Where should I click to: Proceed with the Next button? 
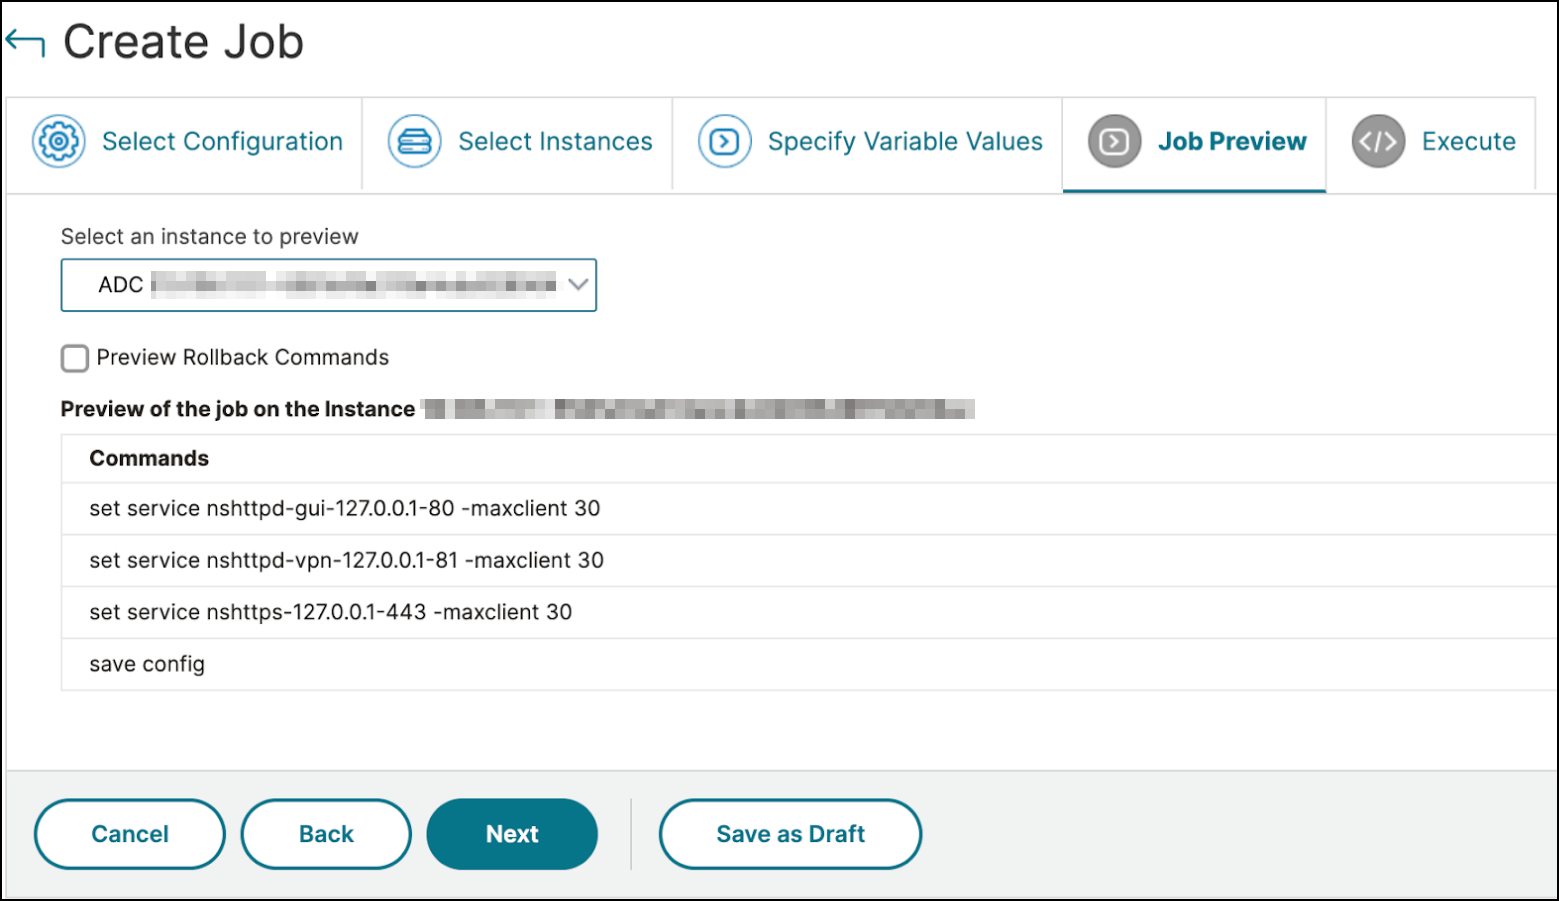click(x=512, y=834)
